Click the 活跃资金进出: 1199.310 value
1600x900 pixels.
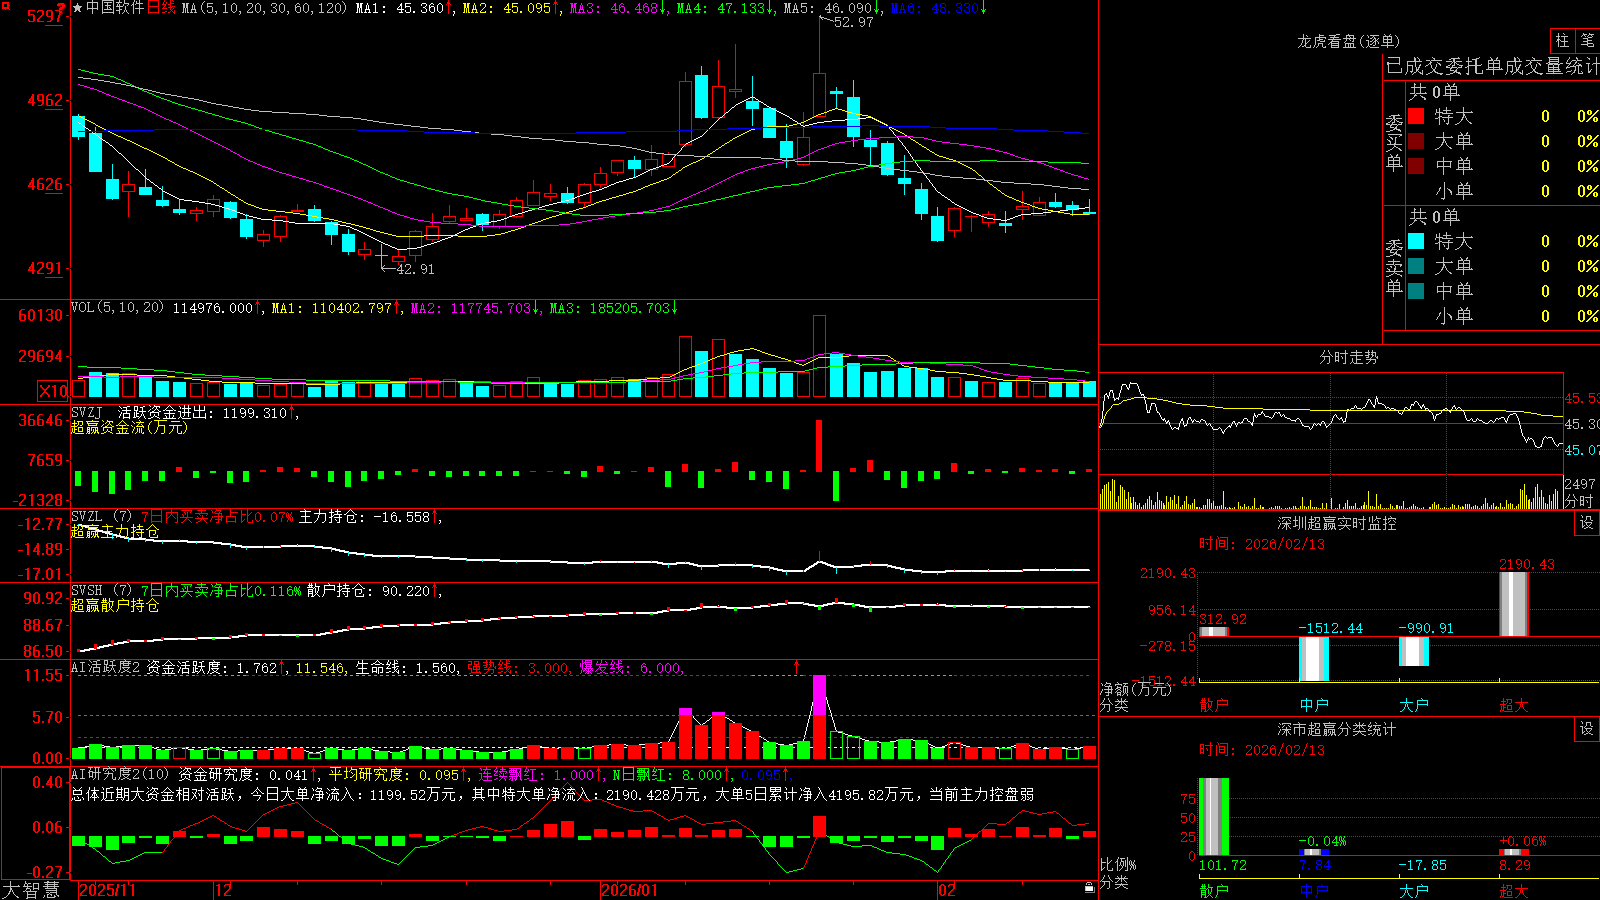click(202, 412)
